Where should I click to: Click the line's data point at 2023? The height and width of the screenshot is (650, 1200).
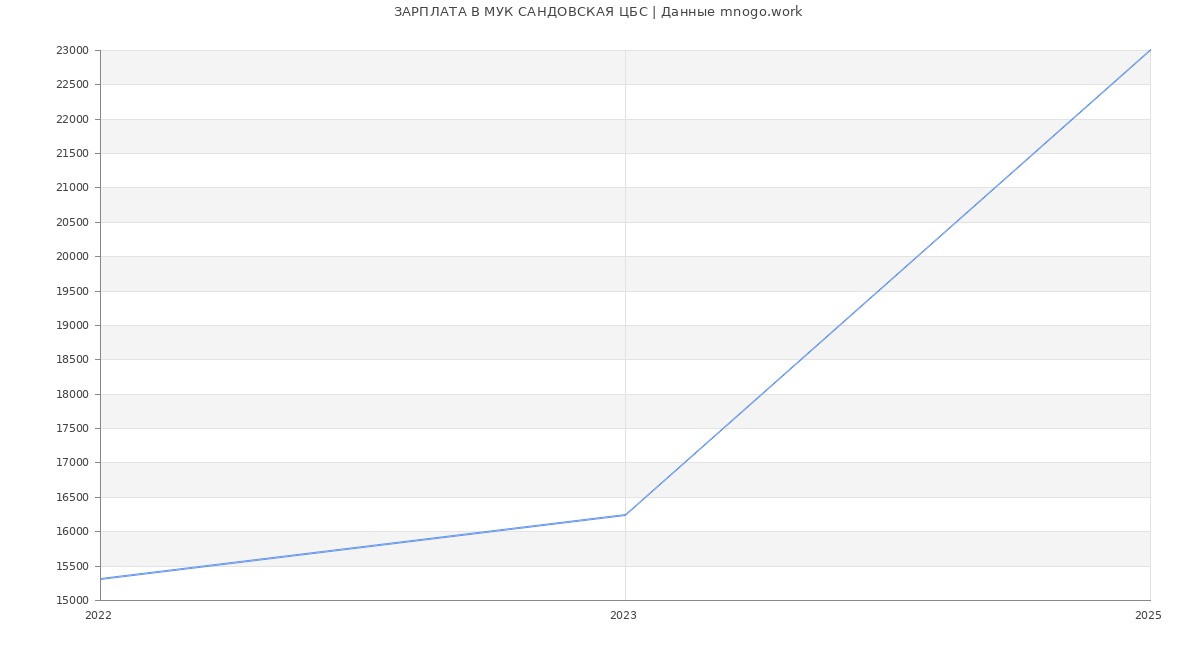pyautogui.click(x=625, y=515)
